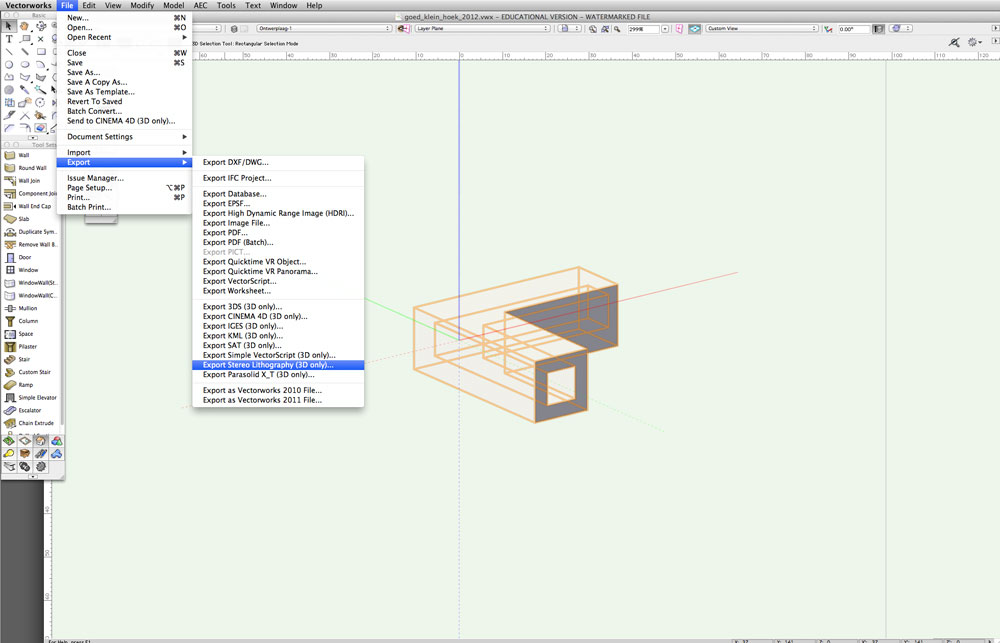The width and height of the screenshot is (1000, 643).
Task: Open the Custom View dropdown
Action: [761, 29]
